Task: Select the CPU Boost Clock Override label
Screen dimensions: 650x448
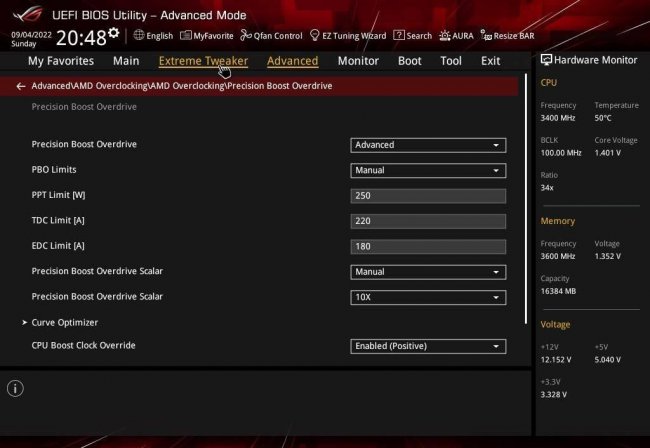Action: (x=83, y=345)
